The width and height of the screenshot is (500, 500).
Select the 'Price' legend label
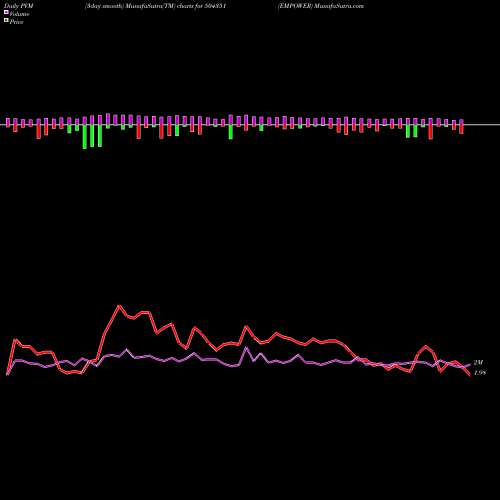pos(16,22)
